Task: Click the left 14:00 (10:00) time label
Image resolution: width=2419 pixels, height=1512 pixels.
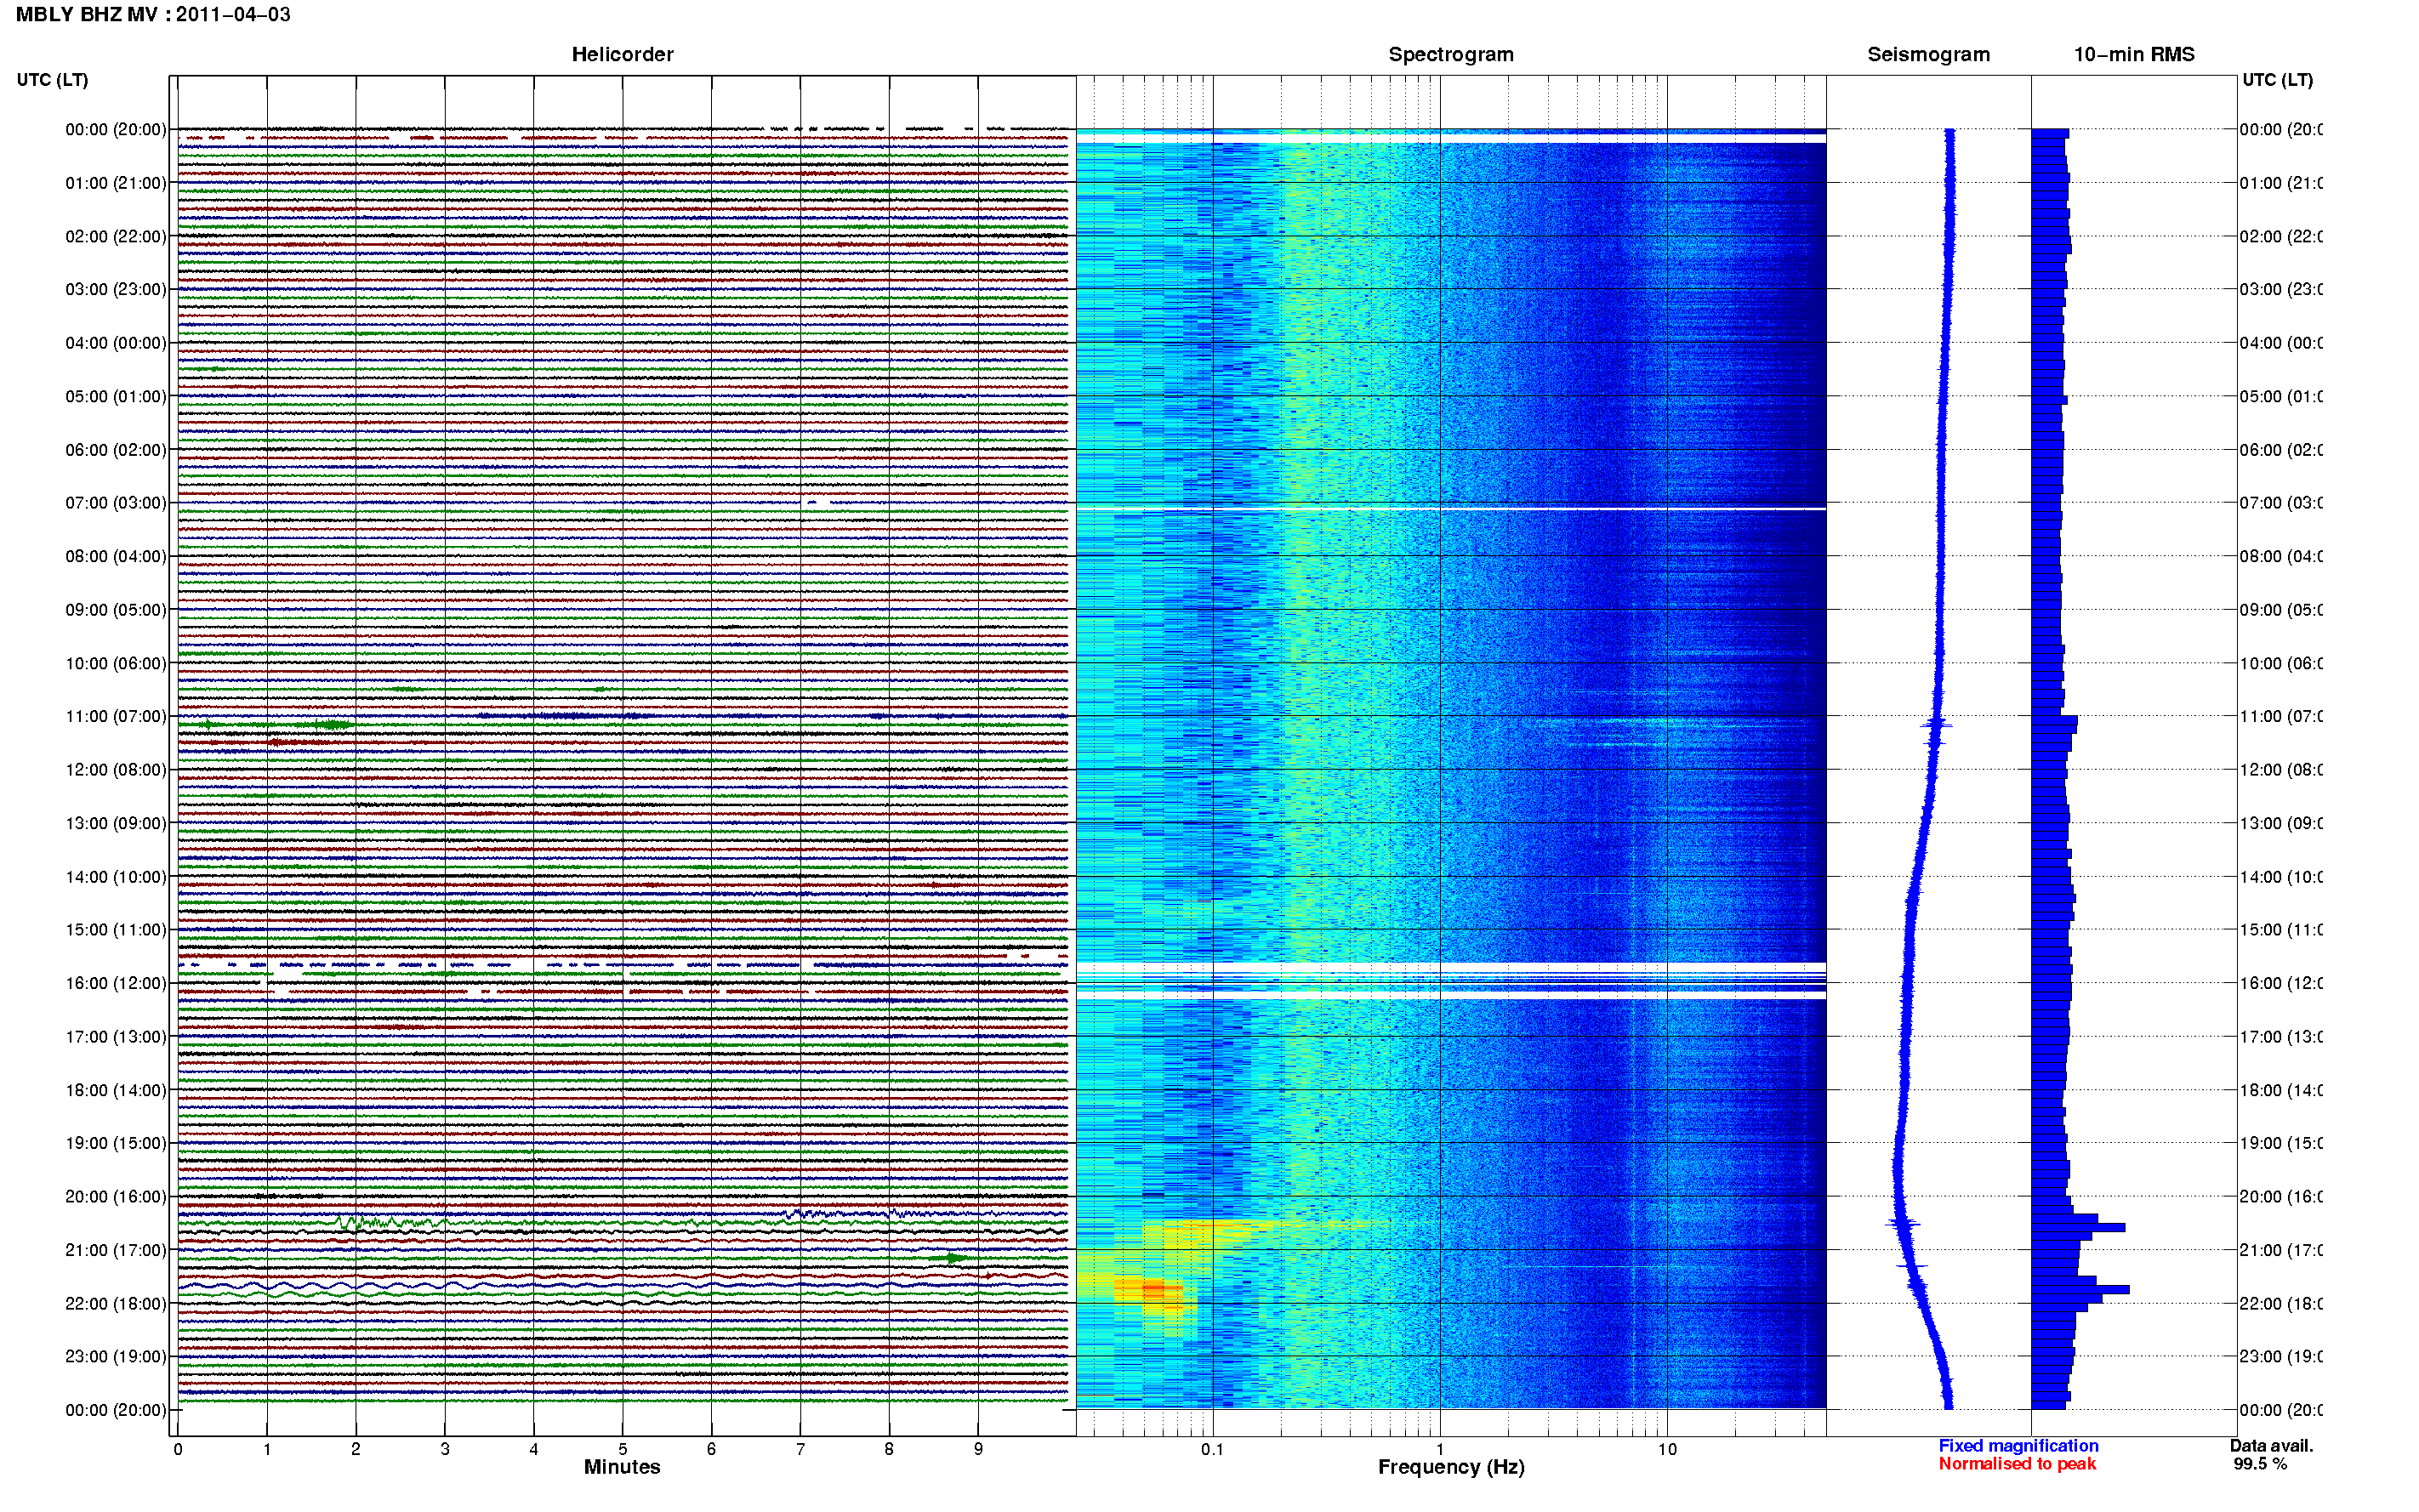Action: pyautogui.click(x=116, y=877)
